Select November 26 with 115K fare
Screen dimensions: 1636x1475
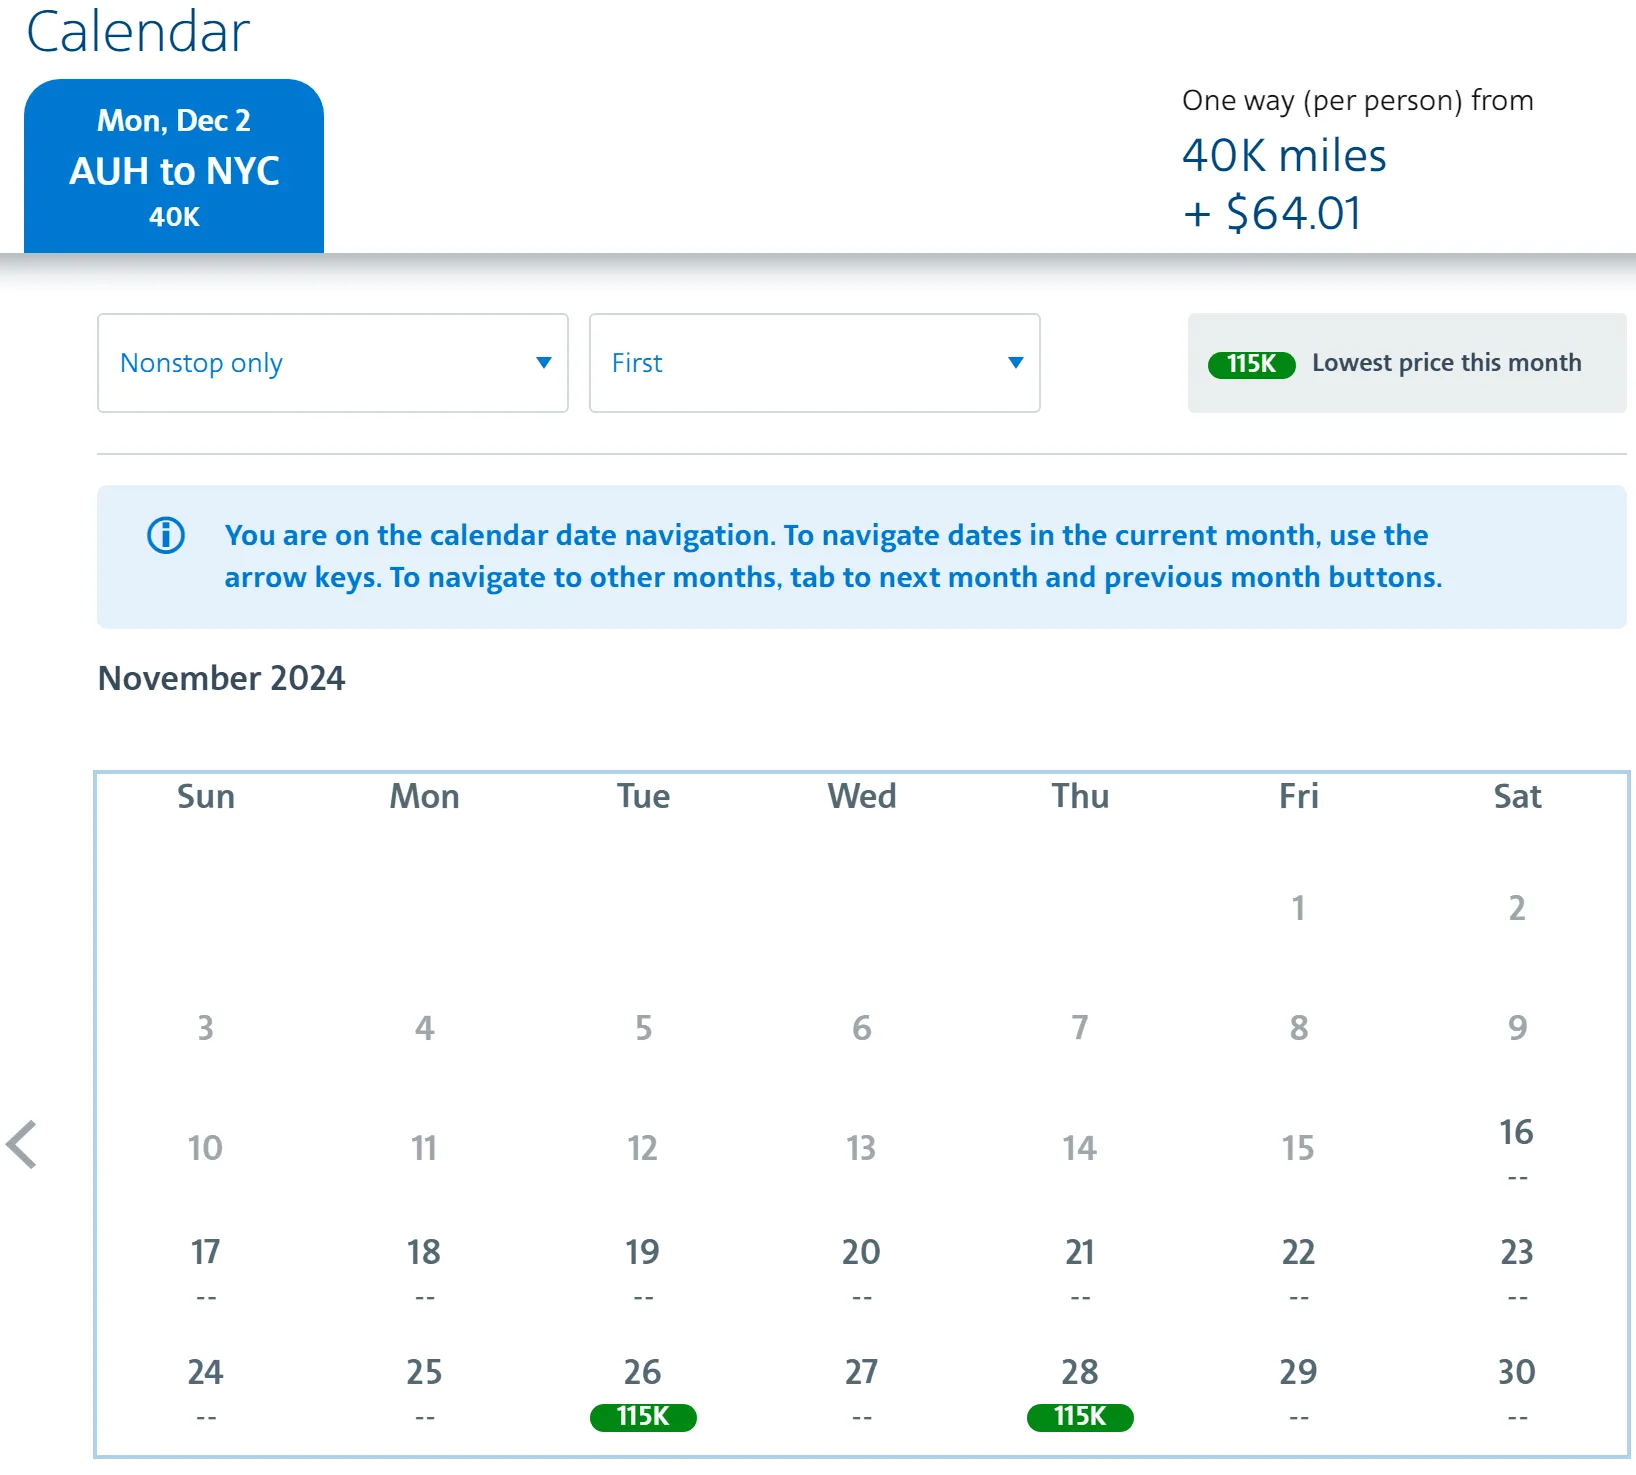(643, 1391)
